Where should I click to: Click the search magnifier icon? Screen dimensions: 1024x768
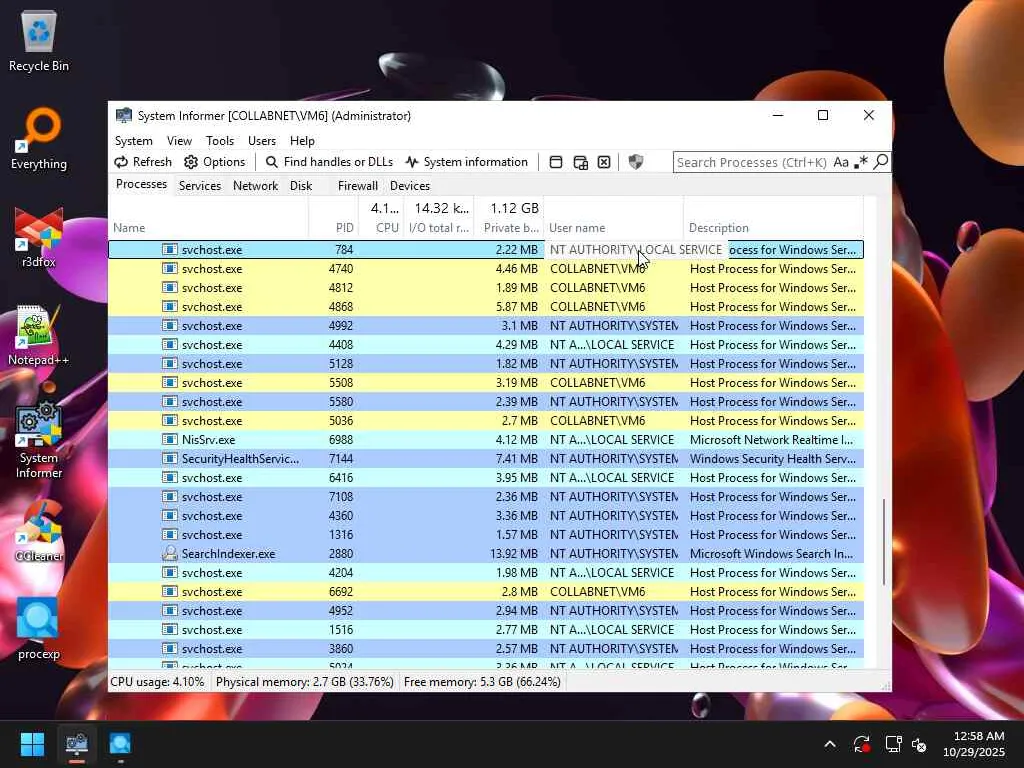point(881,161)
